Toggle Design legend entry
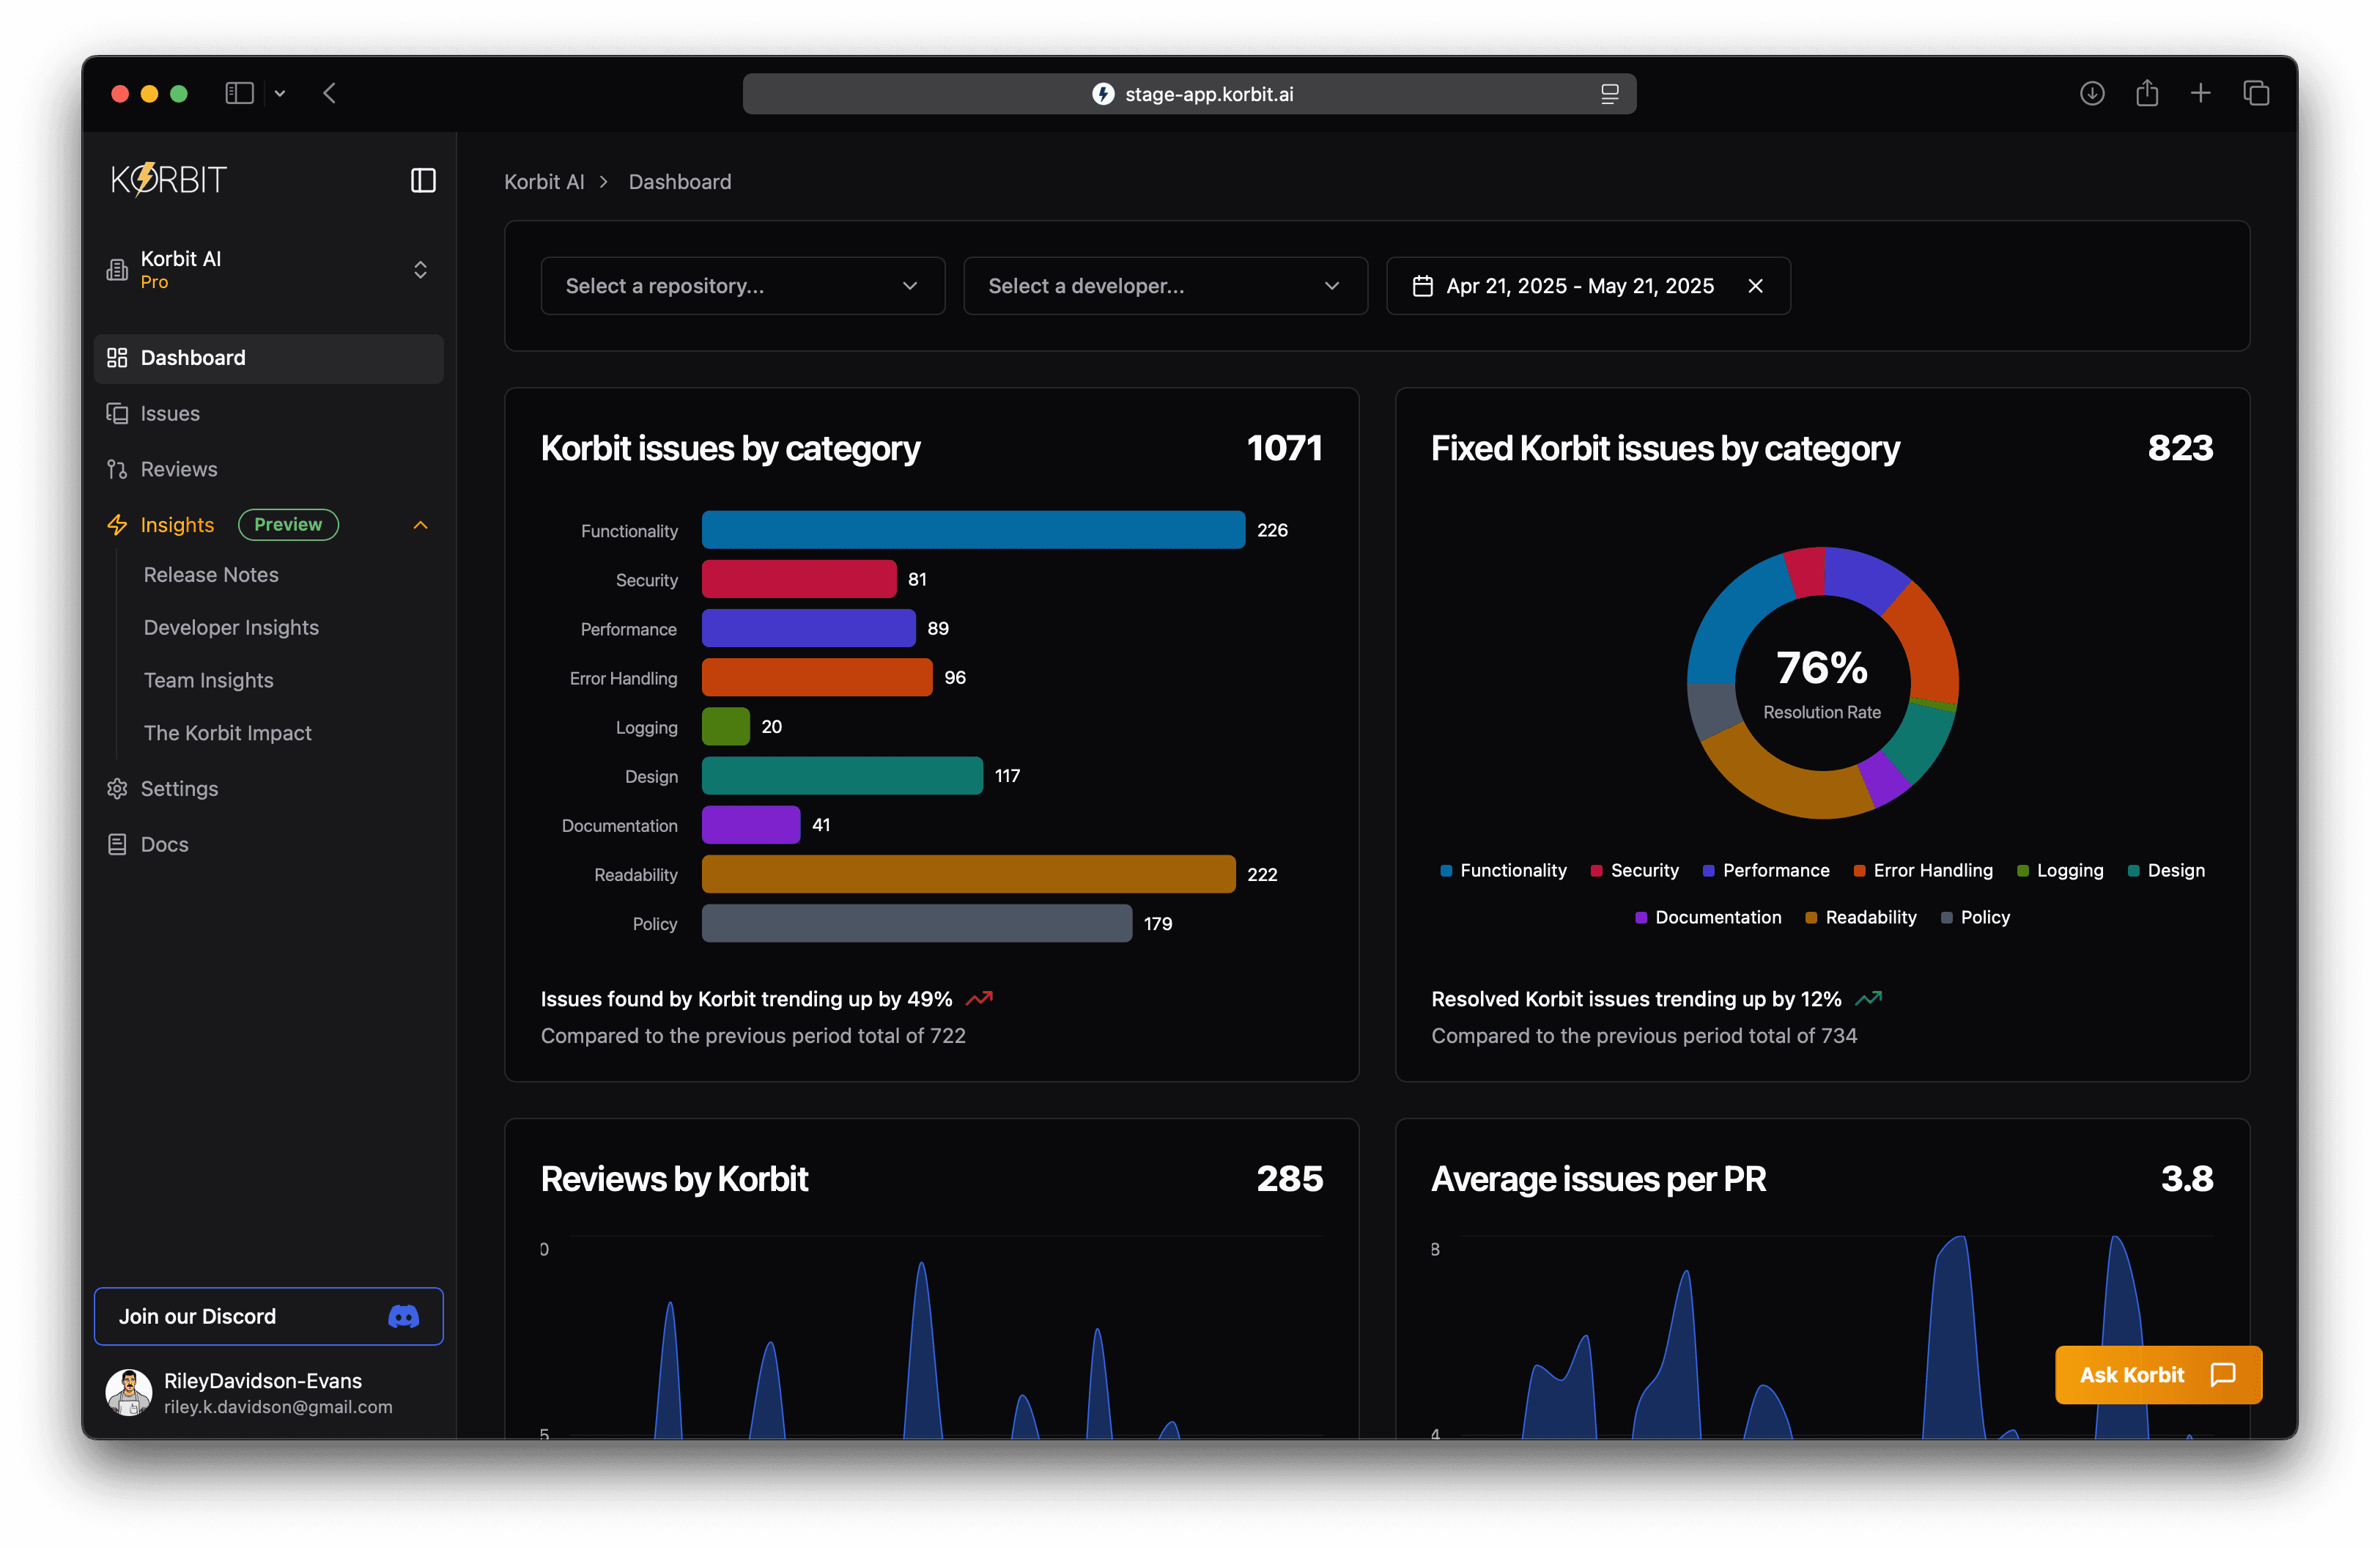The height and width of the screenshot is (1548, 2380). [x=2166, y=871]
